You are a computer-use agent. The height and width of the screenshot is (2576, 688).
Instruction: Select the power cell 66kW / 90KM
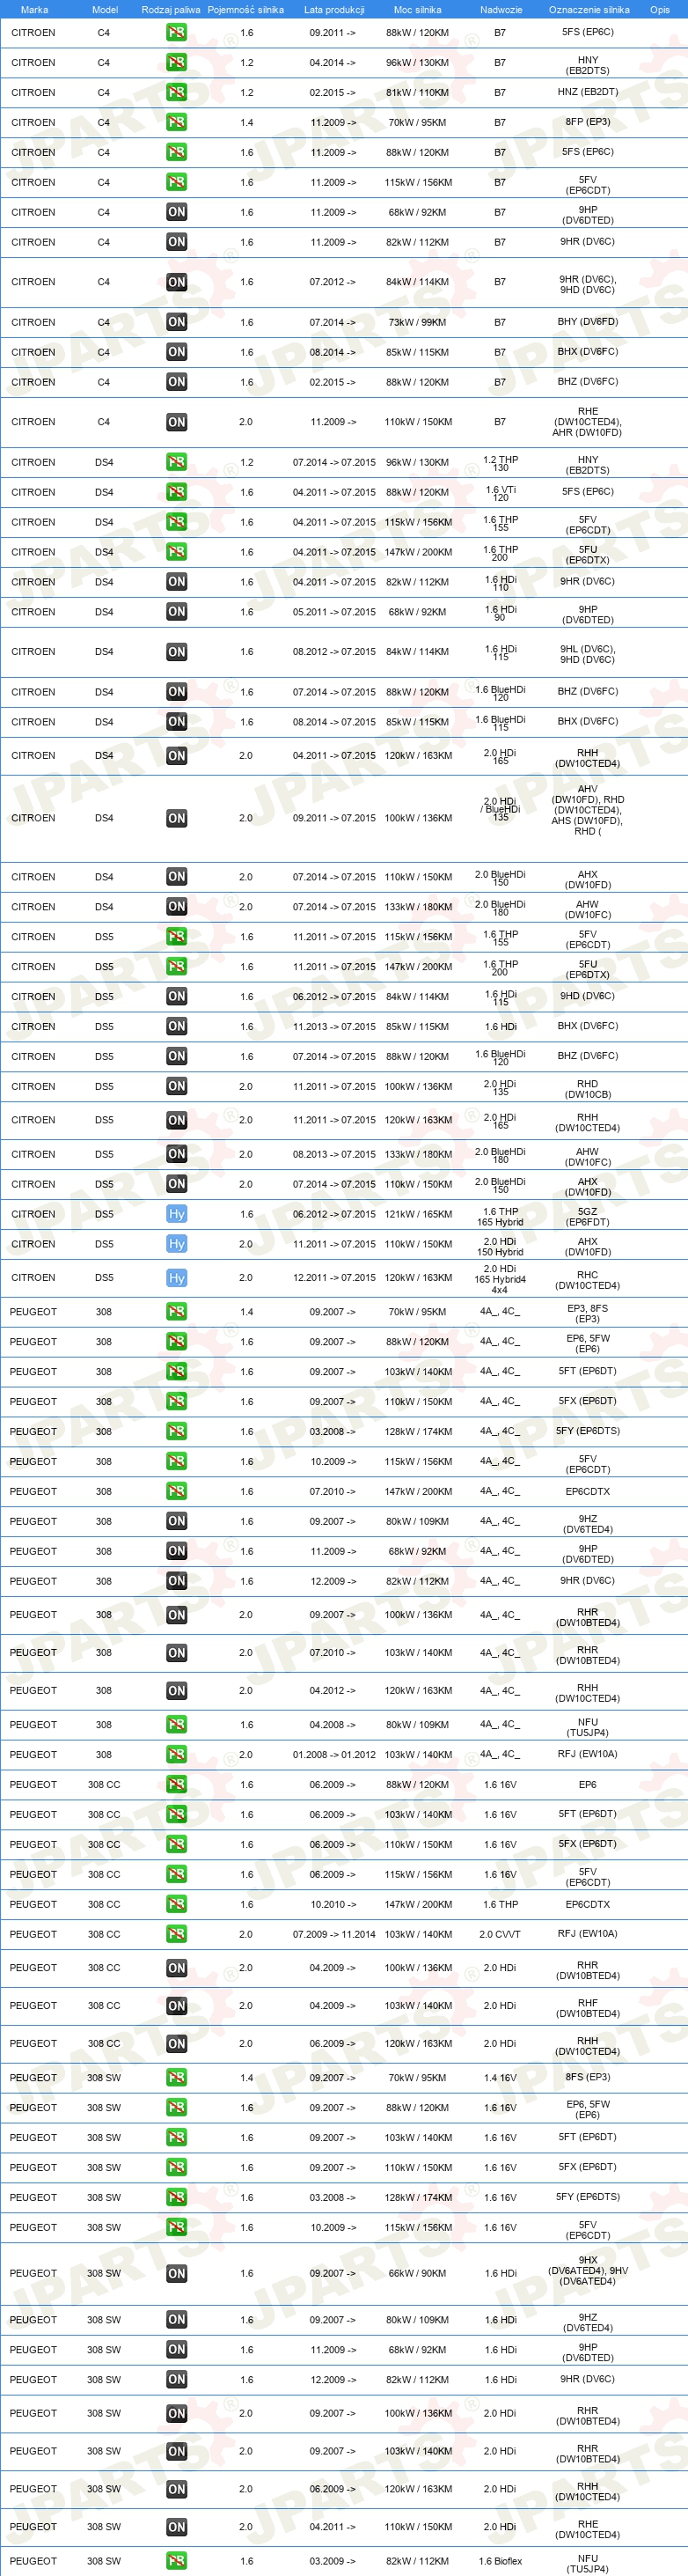[418, 2273]
